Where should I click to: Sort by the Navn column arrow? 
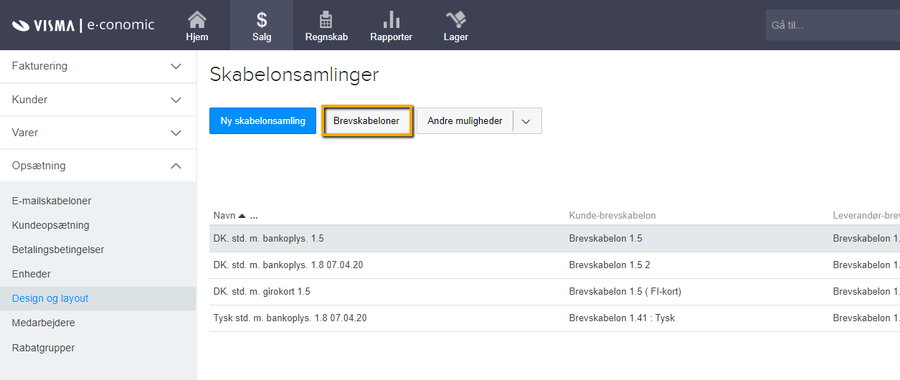(242, 216)
